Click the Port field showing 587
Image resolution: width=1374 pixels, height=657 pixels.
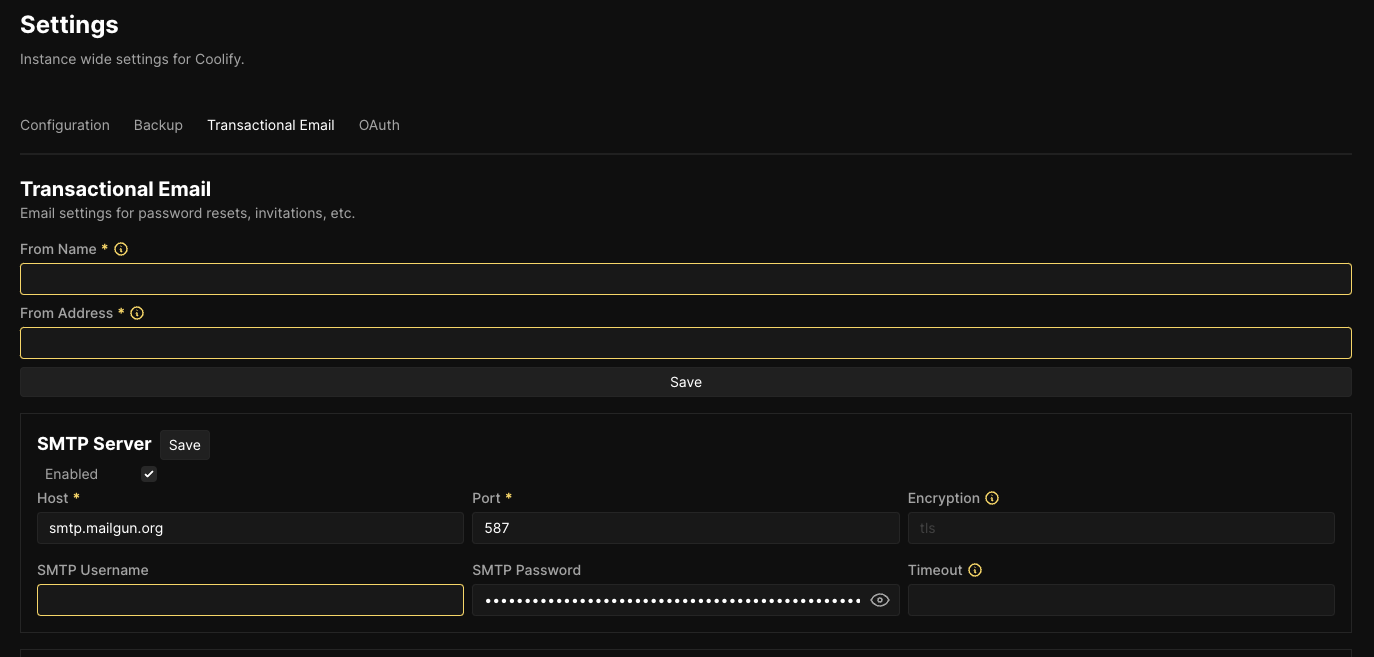pyautogui.click(x=685, y=528)
